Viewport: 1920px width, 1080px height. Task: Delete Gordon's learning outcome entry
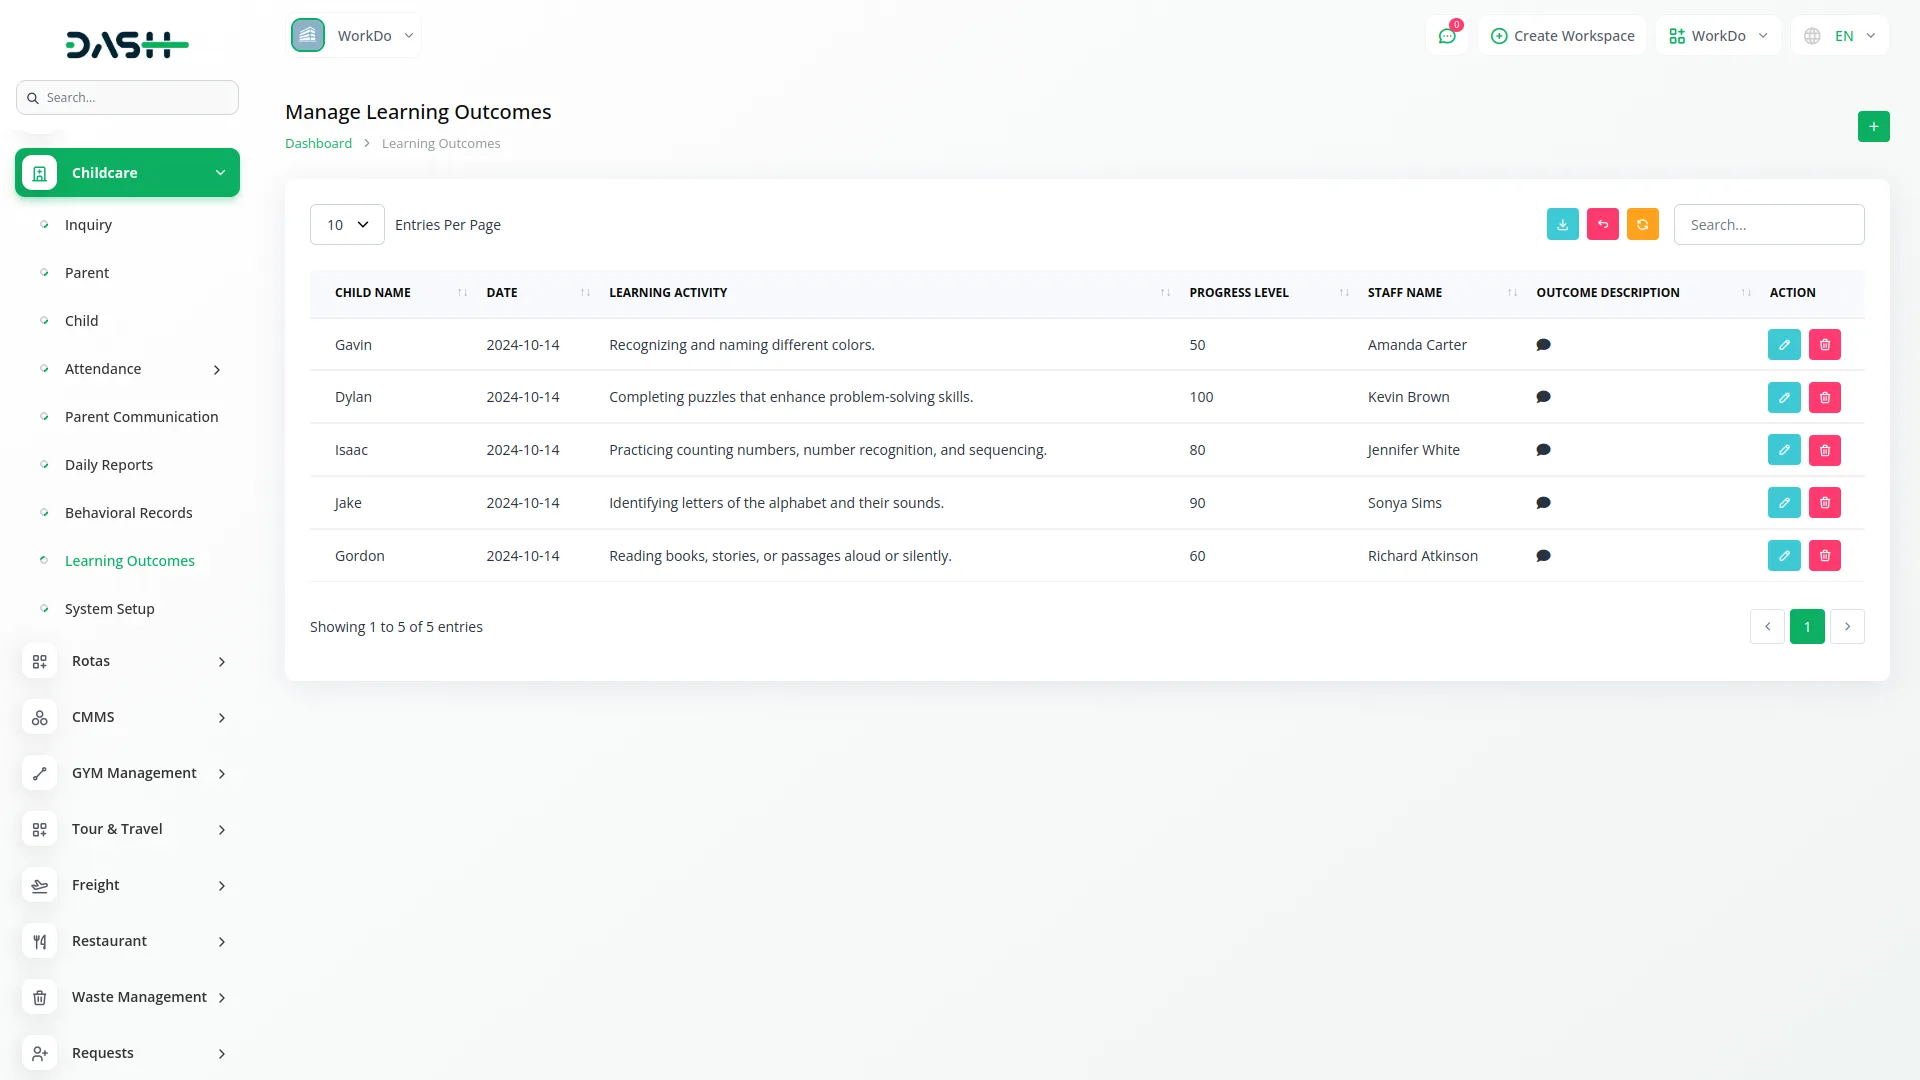1824,556
